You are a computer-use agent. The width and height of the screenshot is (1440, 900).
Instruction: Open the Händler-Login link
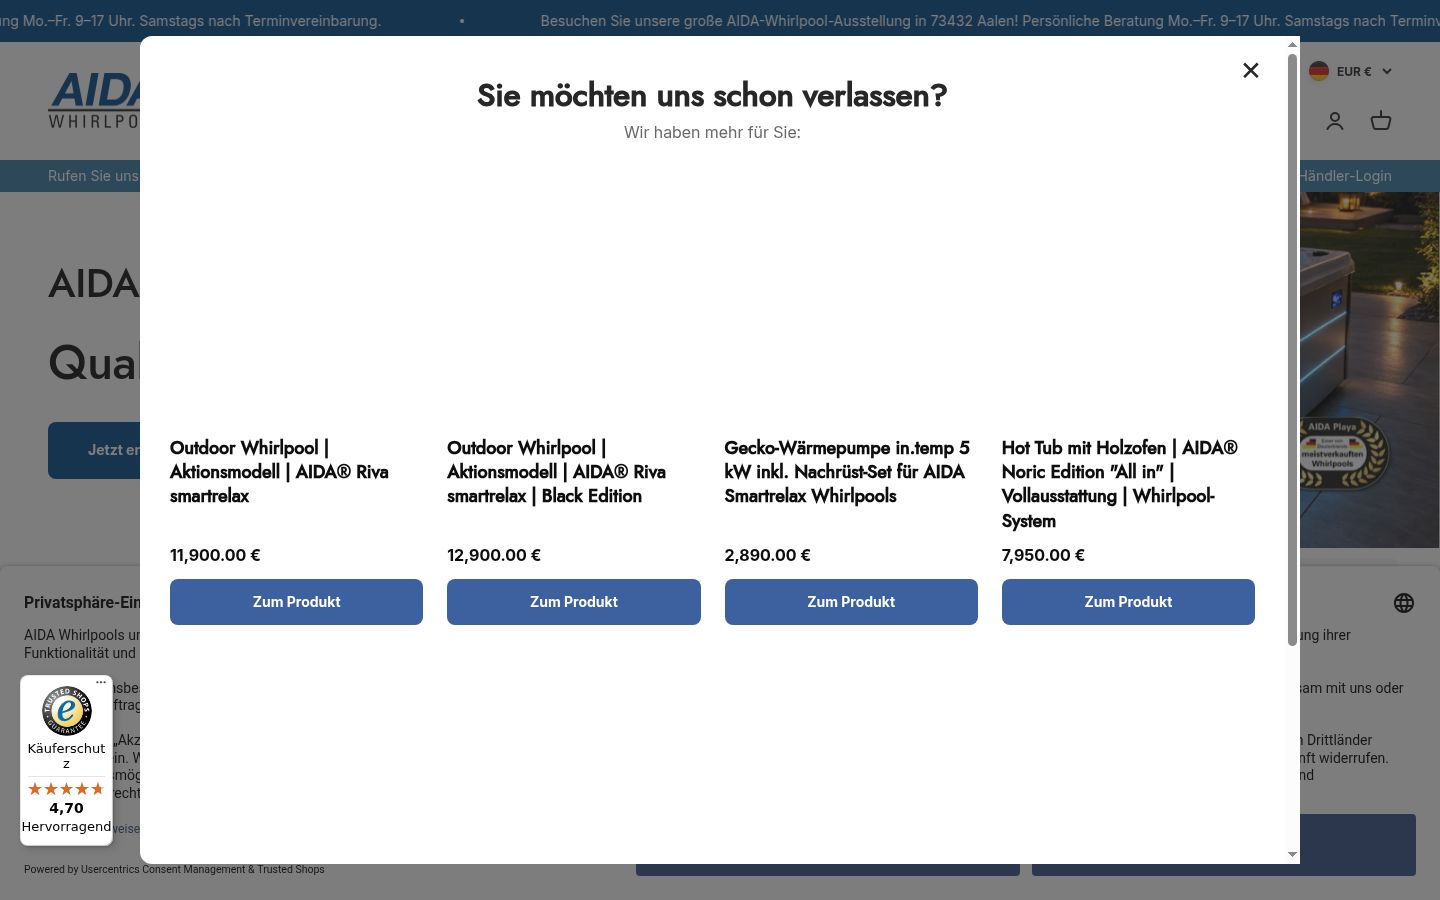(1345, 176)
